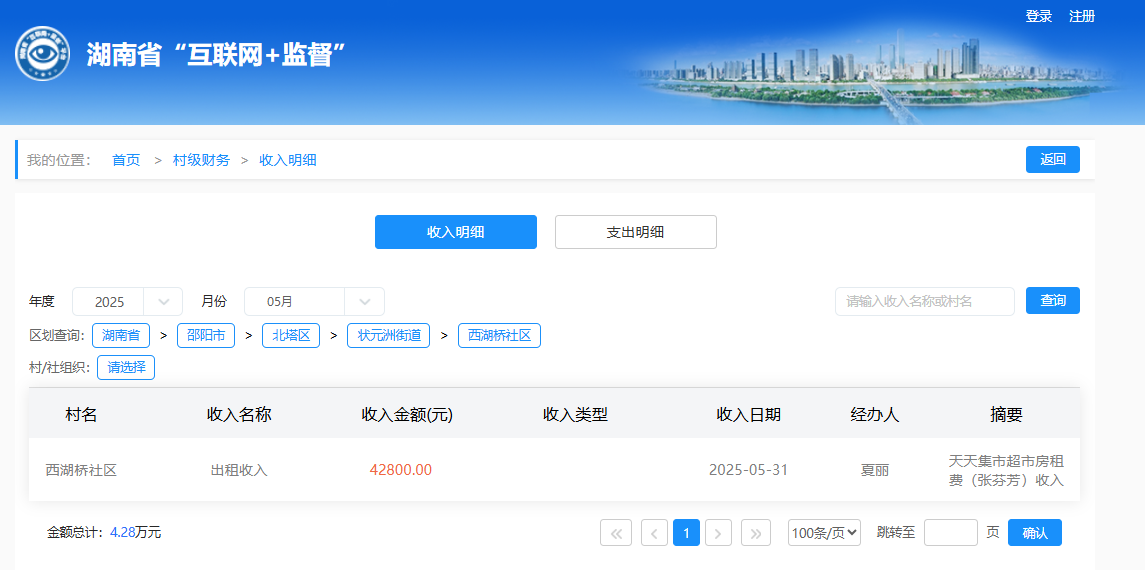
Task: Click the 收入金额(元) column header
Action: (407, 415)
